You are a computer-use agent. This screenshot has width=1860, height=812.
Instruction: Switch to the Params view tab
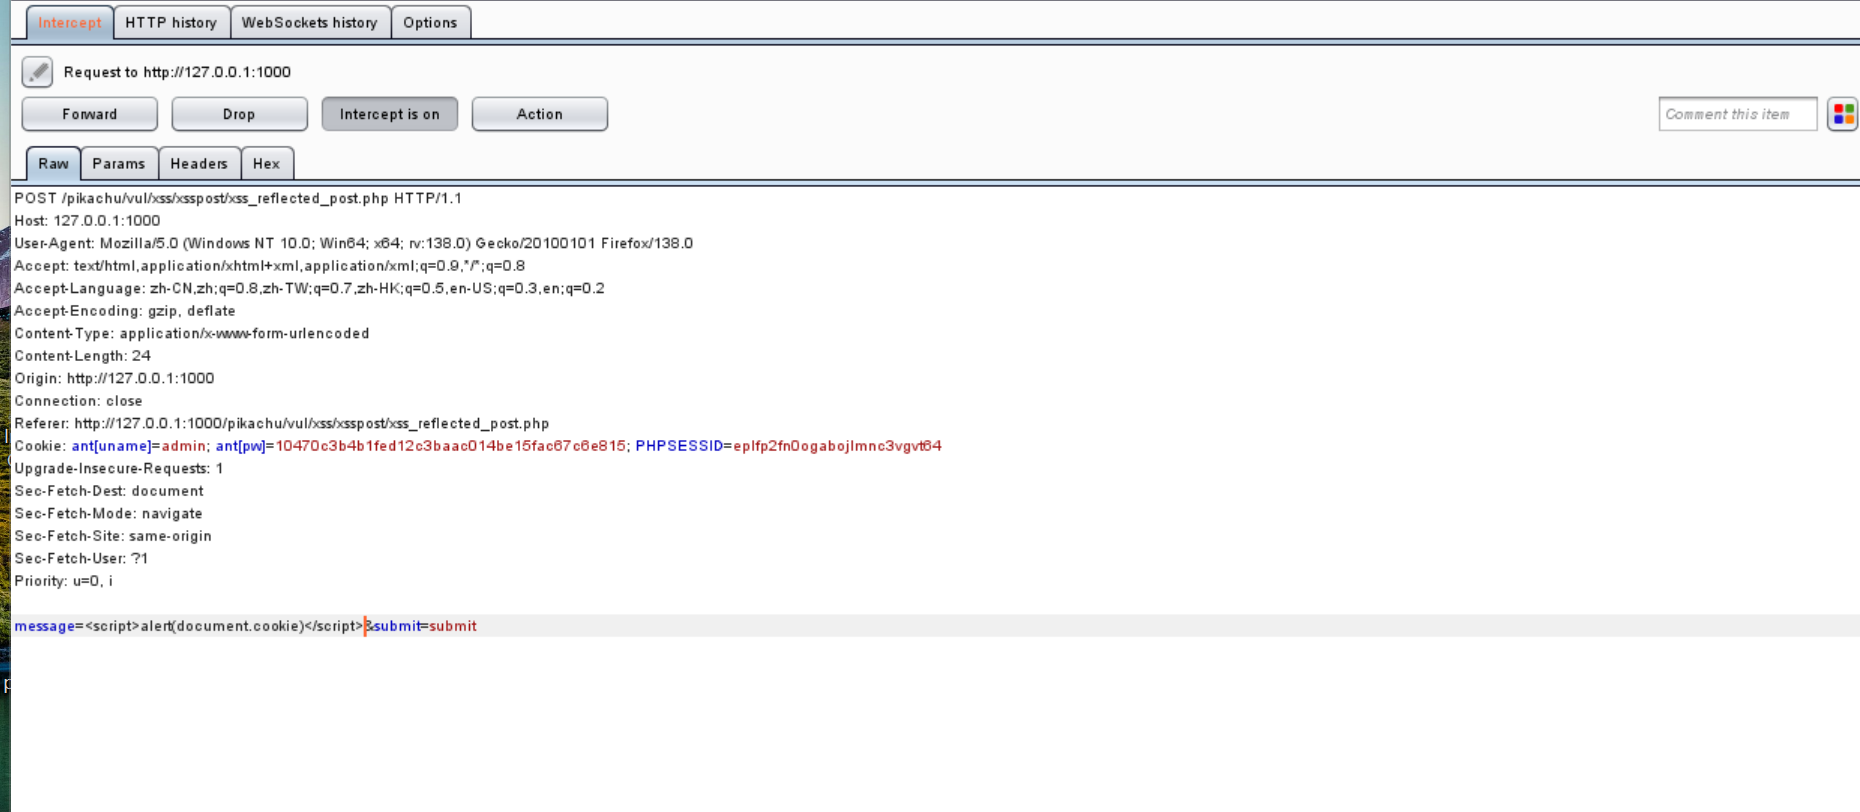119,163
